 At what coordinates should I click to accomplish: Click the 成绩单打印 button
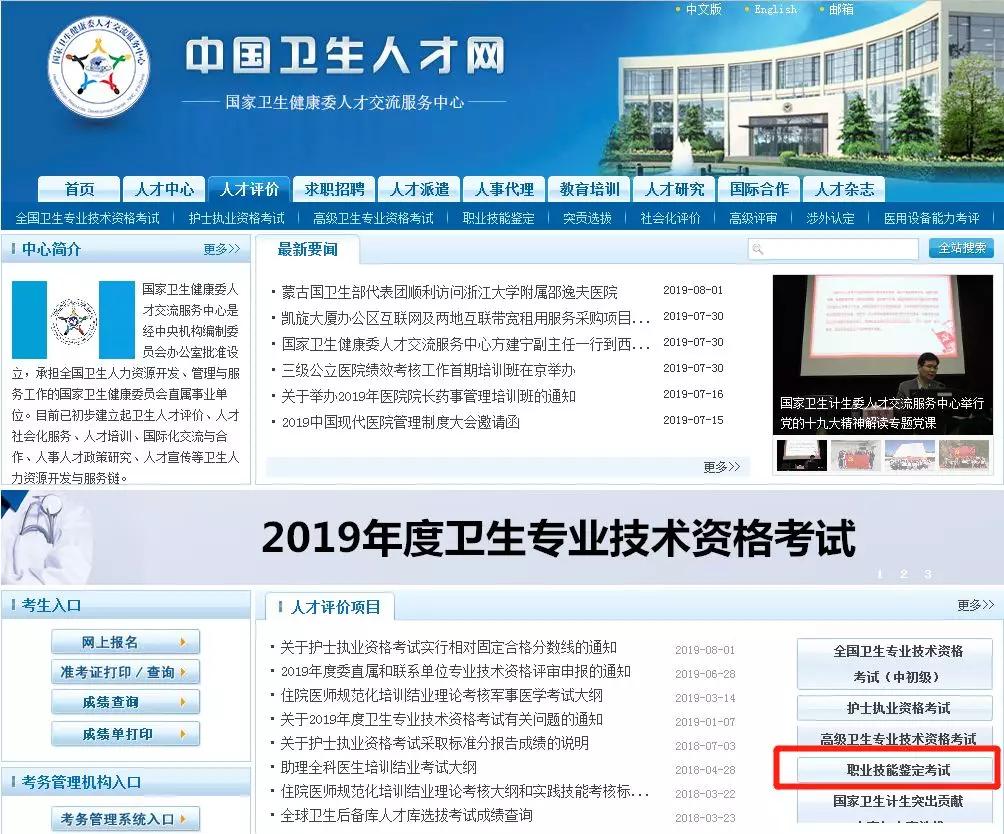pyautogui.click(x=126, y=734)
